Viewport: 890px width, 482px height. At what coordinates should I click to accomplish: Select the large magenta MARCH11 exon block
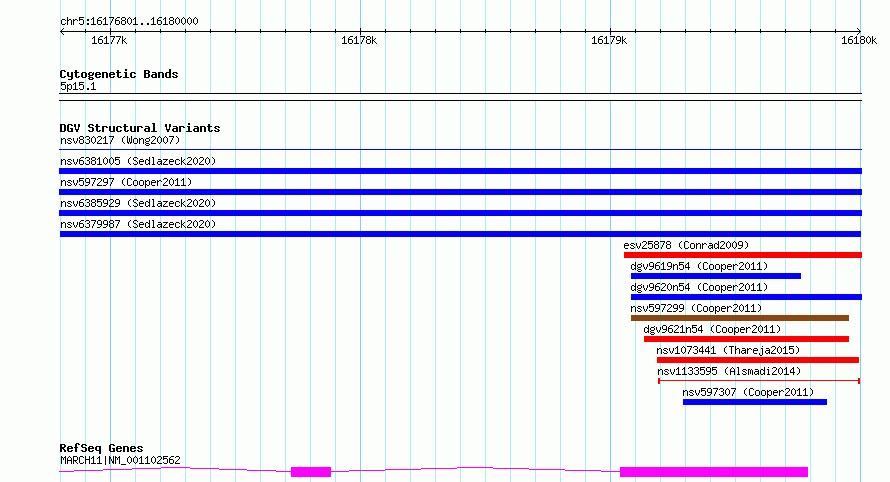tap(714, 472)
